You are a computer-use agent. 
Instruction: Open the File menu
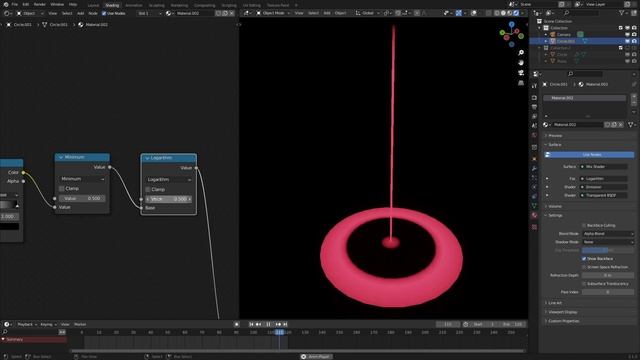15,4
